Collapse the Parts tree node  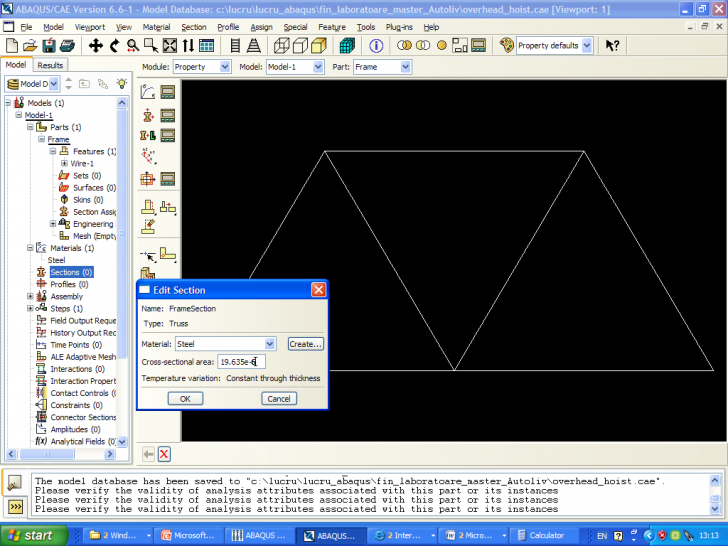pos(30,128)
